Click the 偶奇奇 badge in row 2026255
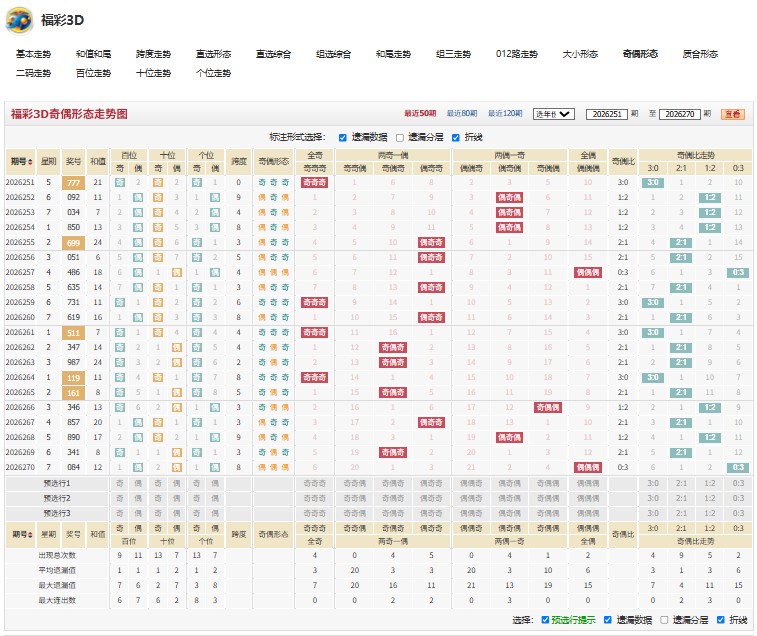The width and height of the screenshot is (757, 636). (431, 242)
